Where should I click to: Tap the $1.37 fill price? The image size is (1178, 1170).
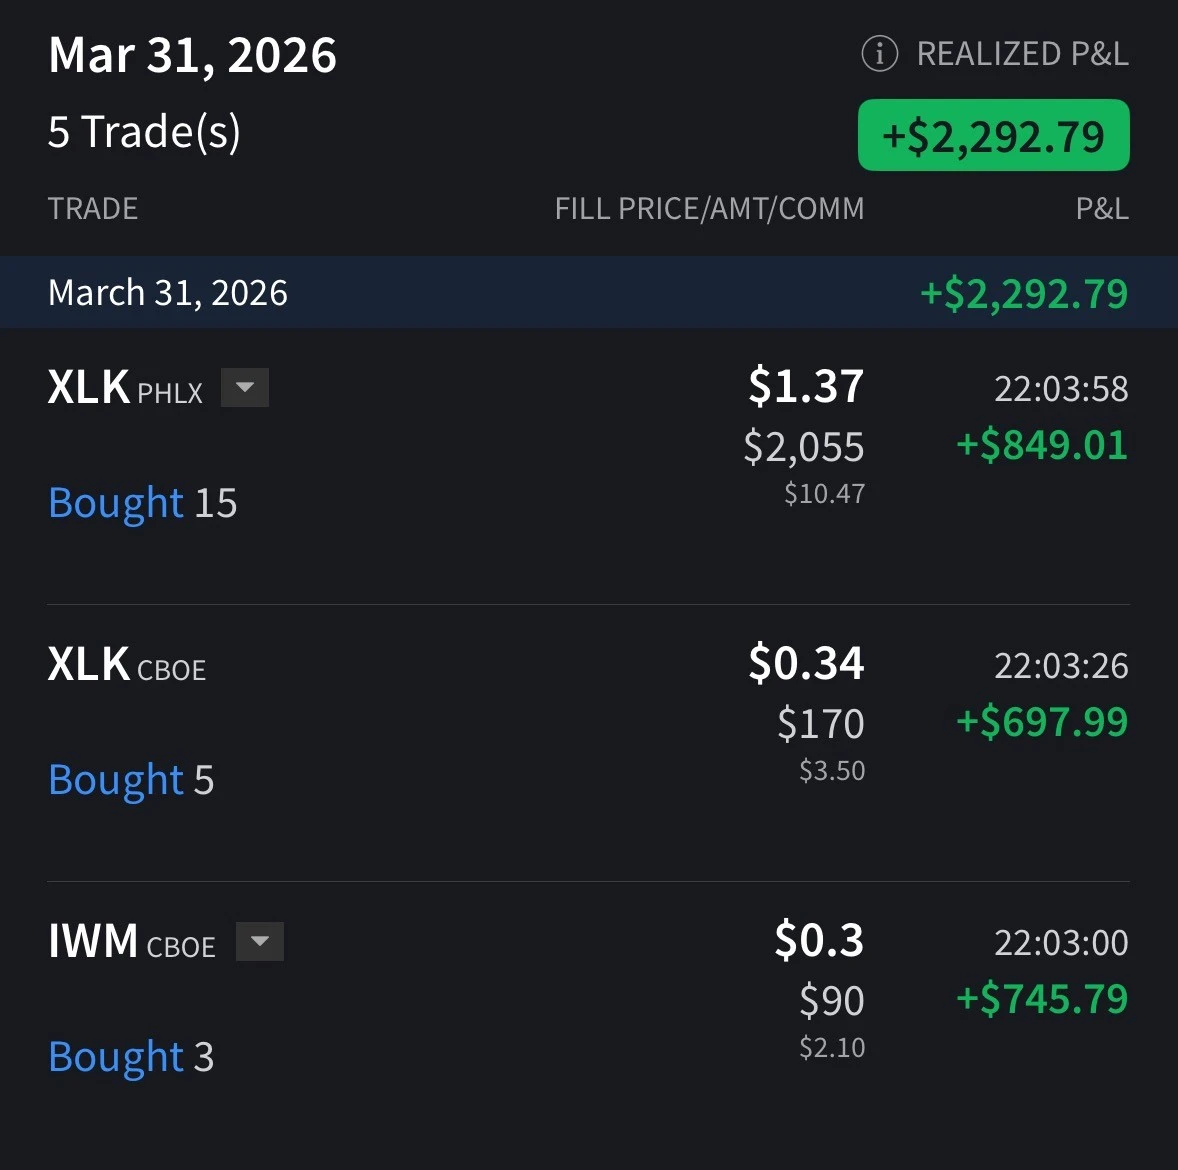806,386
